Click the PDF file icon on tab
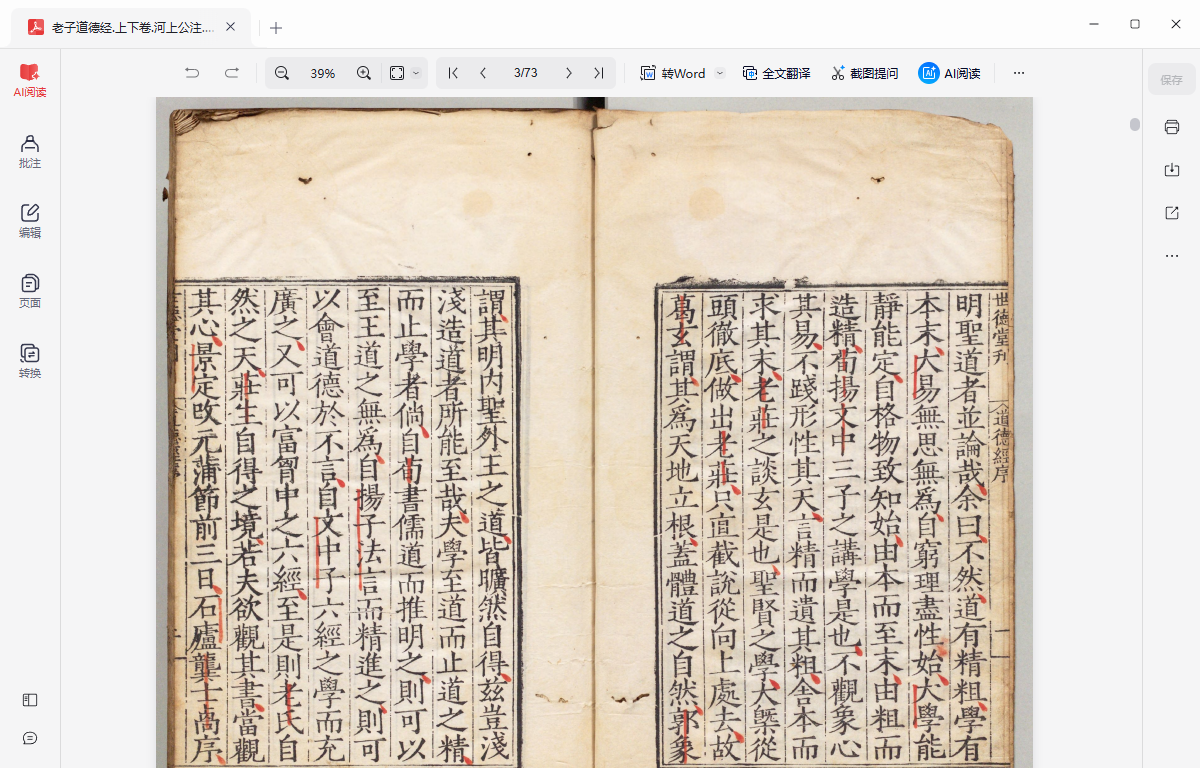 click(35, 28)
